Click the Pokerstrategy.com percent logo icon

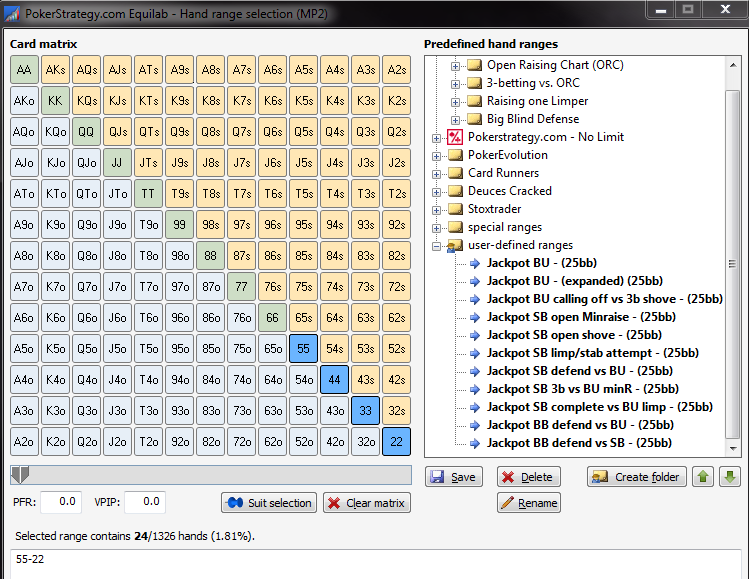pos(455,137)
